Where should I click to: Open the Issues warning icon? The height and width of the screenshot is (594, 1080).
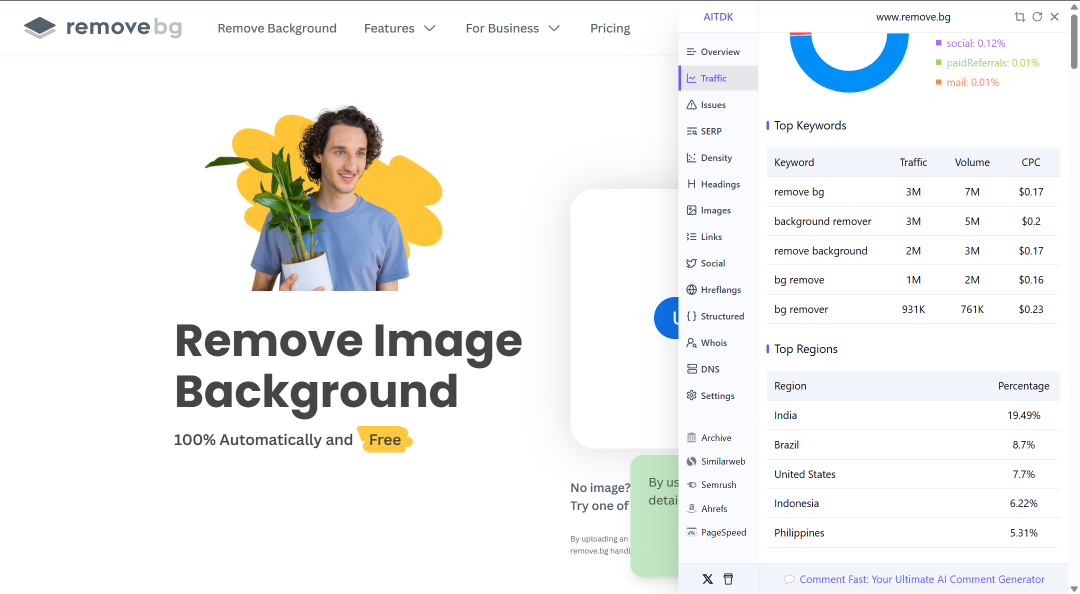point(692,105)
